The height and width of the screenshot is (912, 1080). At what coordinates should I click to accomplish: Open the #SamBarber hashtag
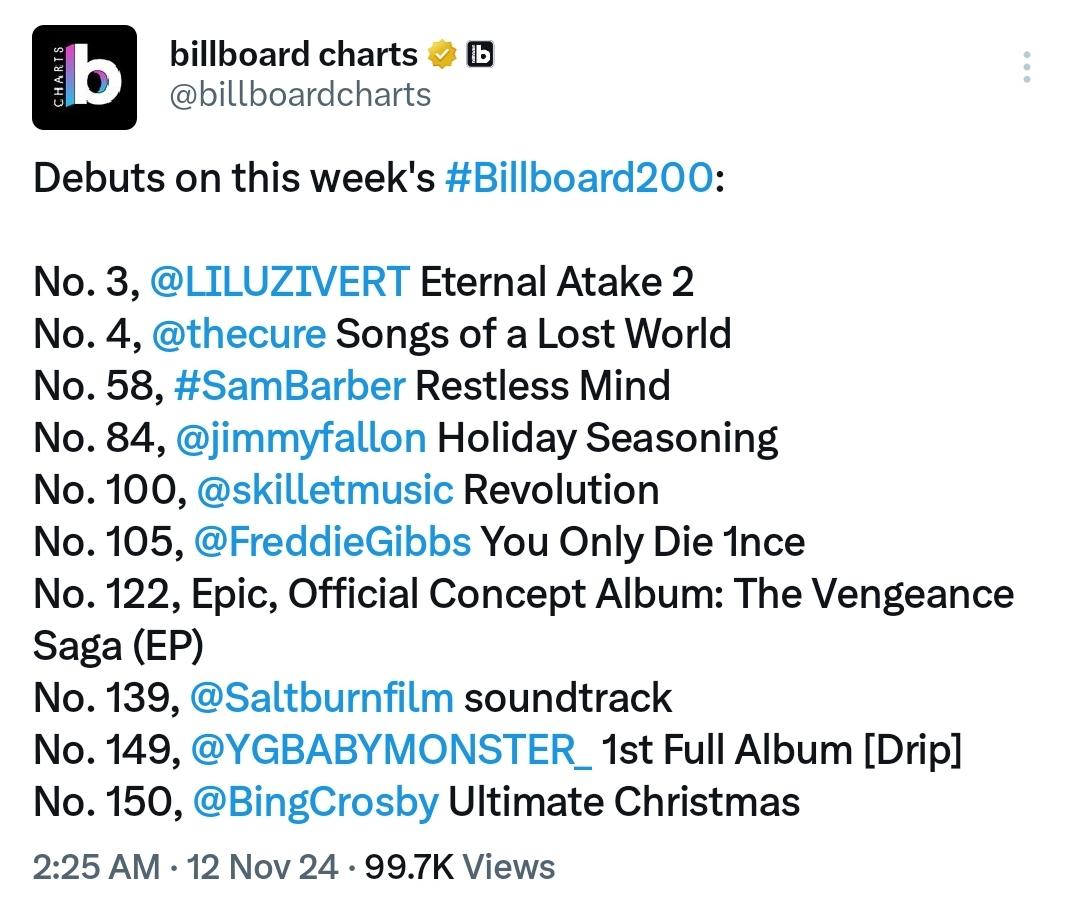click(290, 386)
